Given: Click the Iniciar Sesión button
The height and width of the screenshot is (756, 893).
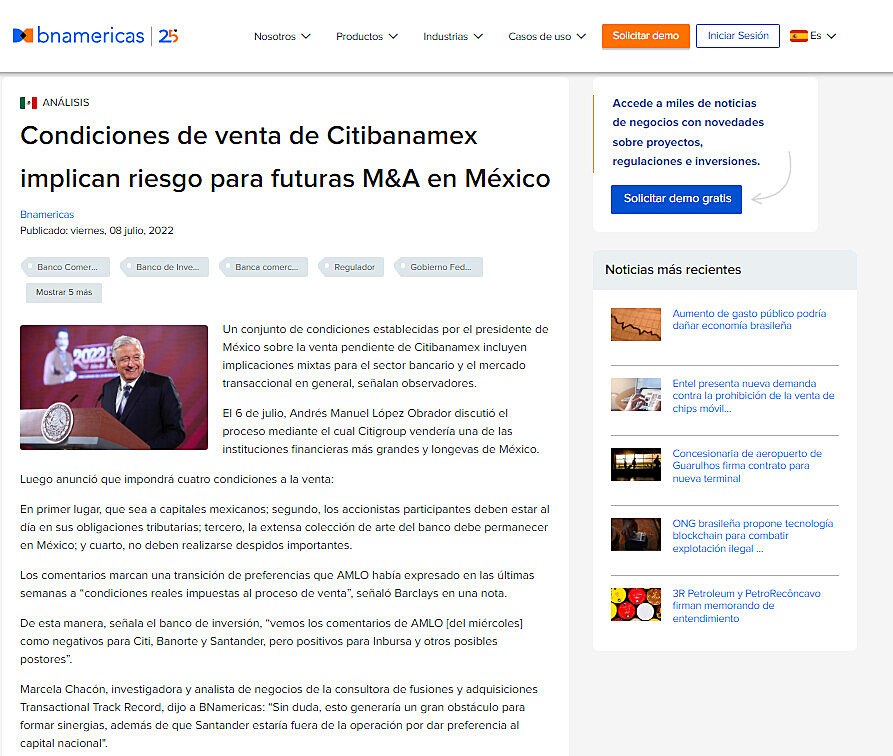Looking at the screenshot, I should [738, 36].
